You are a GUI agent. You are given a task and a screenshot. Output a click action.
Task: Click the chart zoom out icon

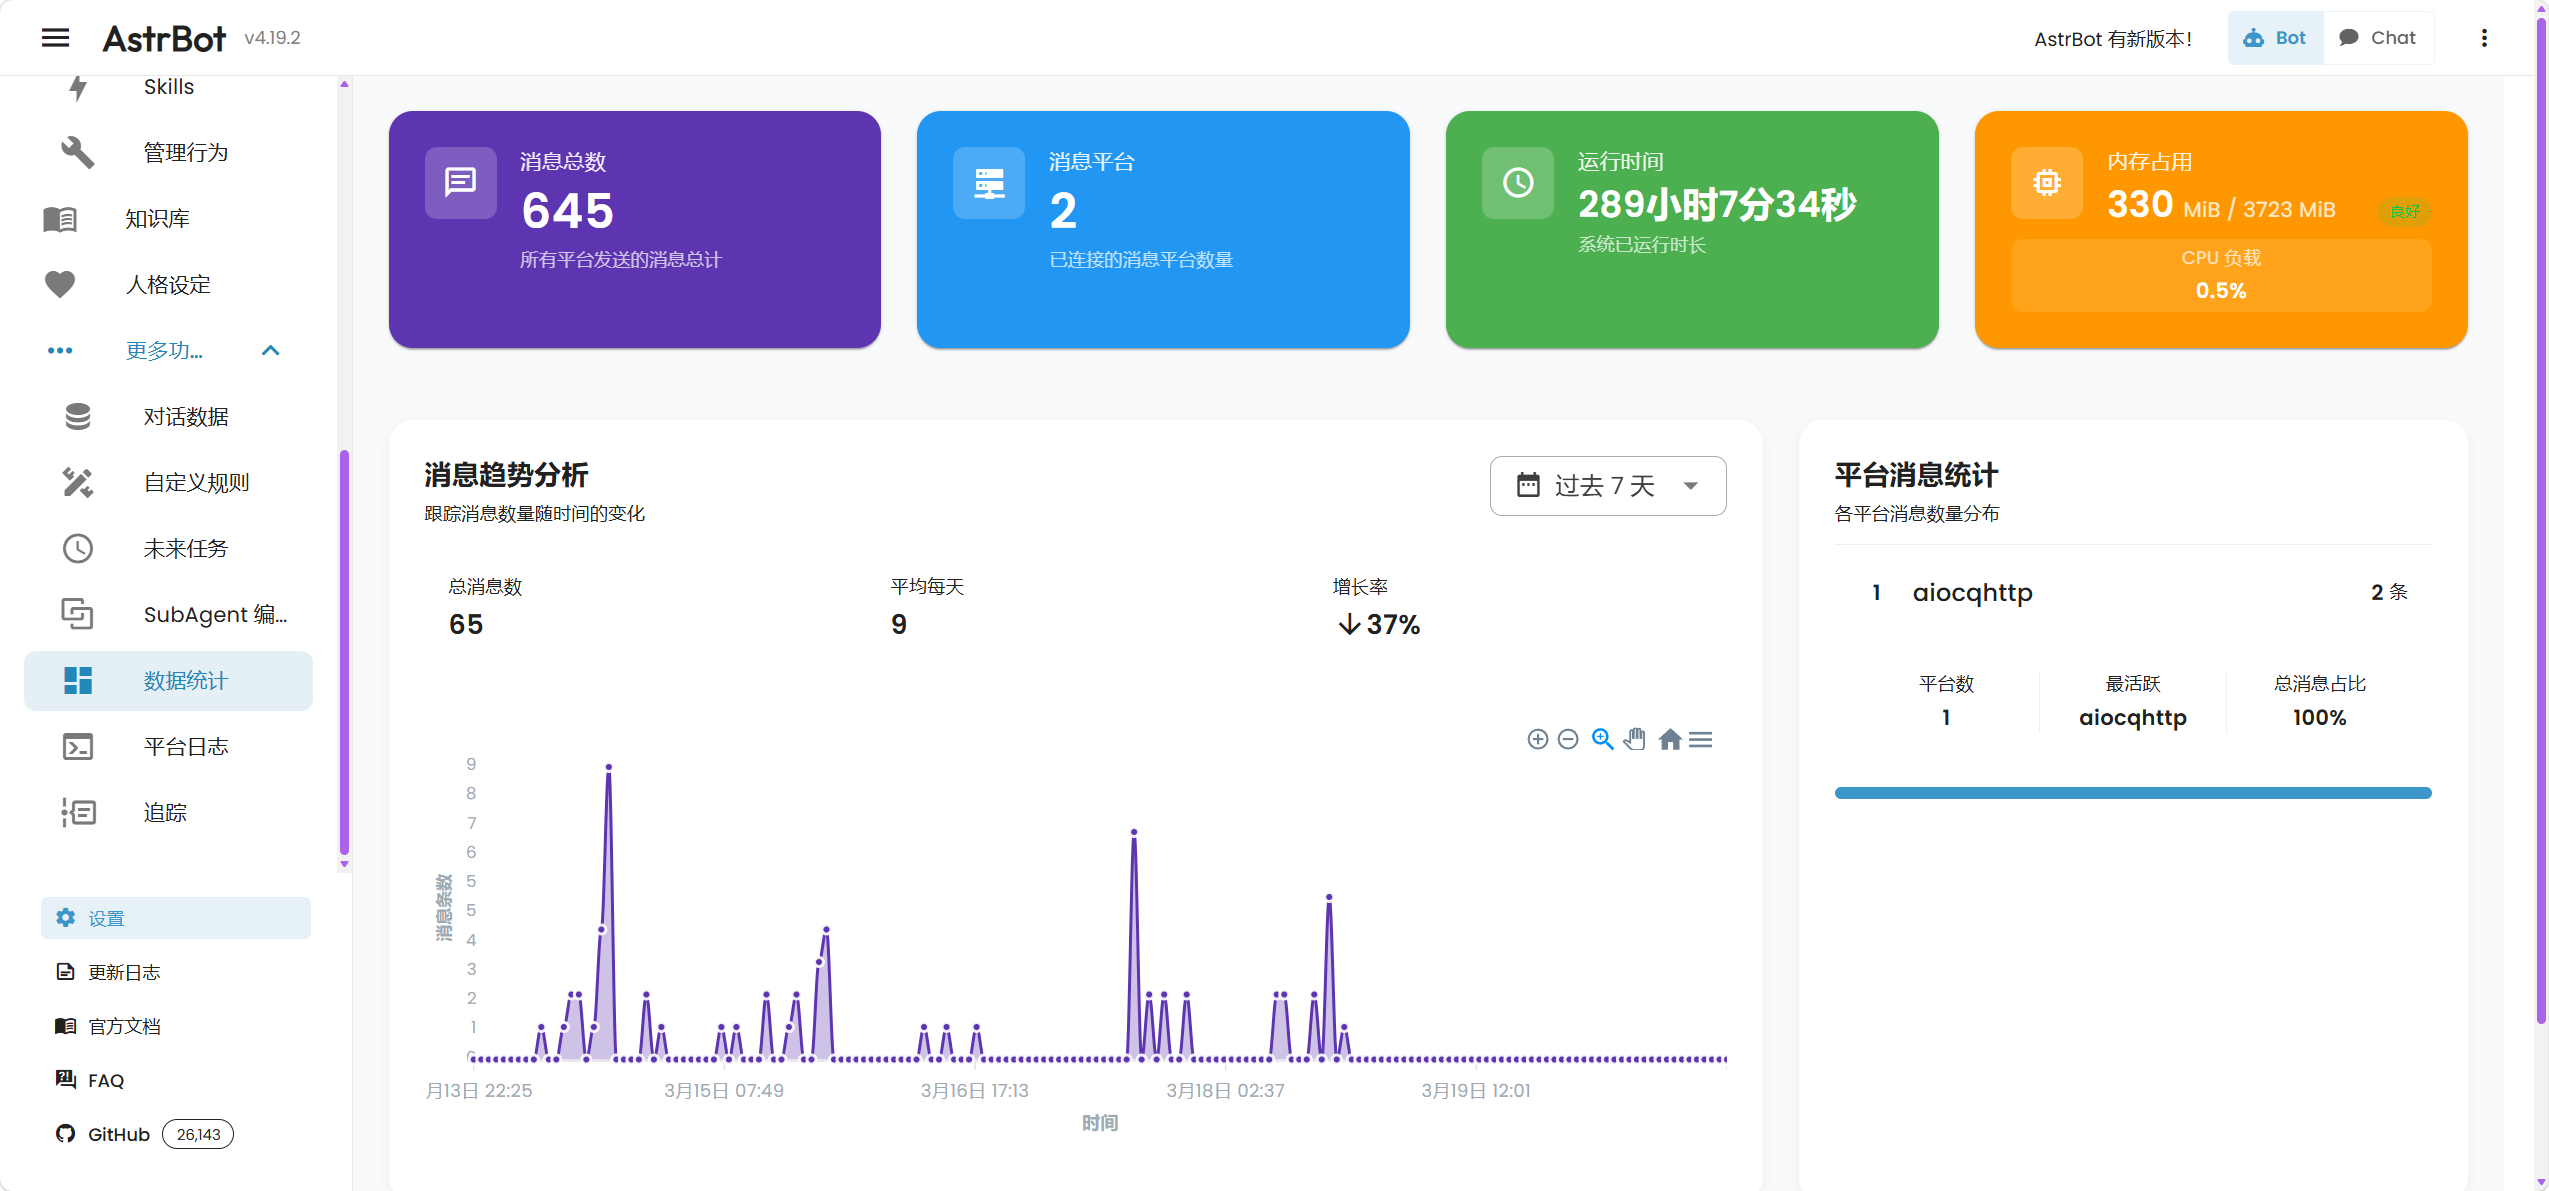coord(1568,739)
